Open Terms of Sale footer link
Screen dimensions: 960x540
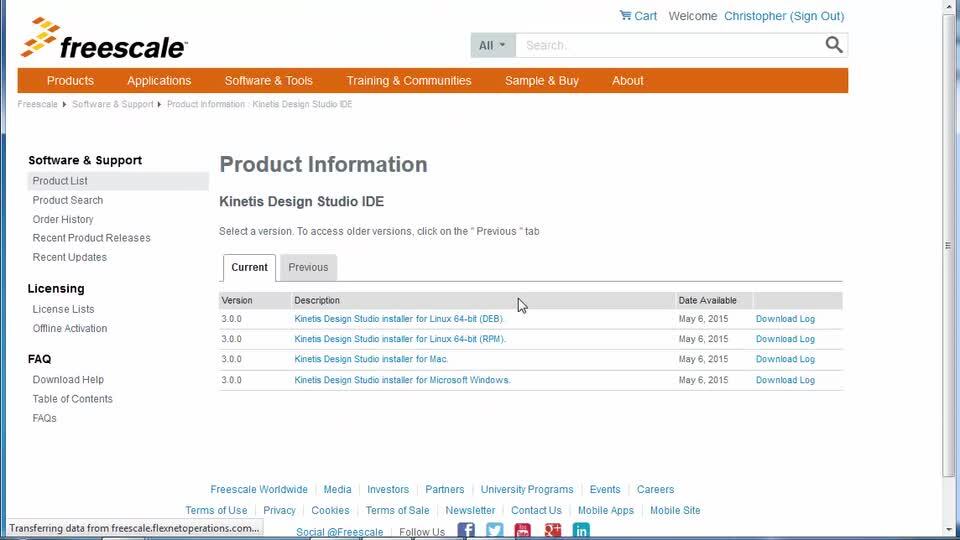click(x=397, y=511)
